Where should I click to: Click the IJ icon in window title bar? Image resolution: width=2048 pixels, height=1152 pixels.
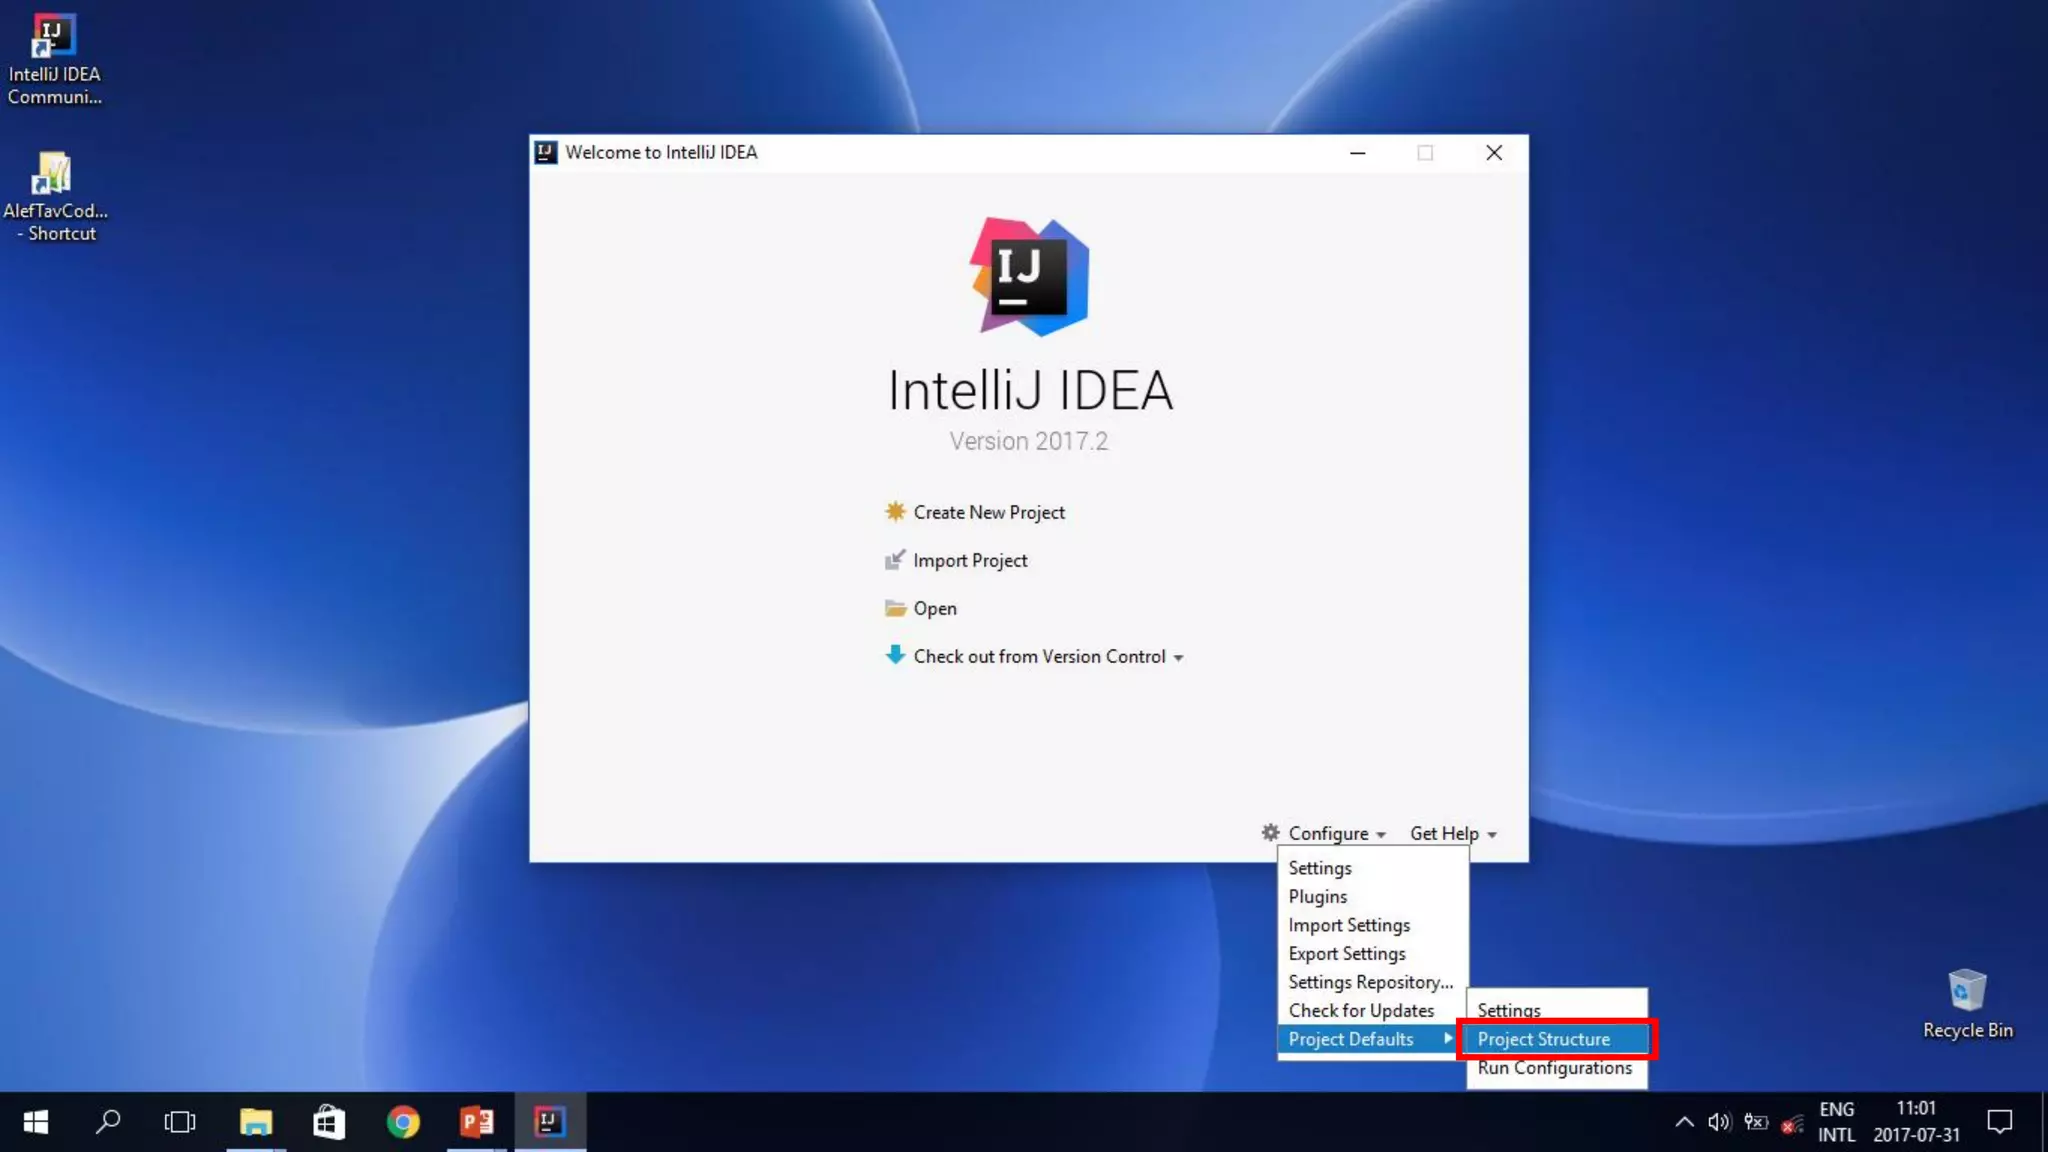pyautogui.click(x=546, y=152)
